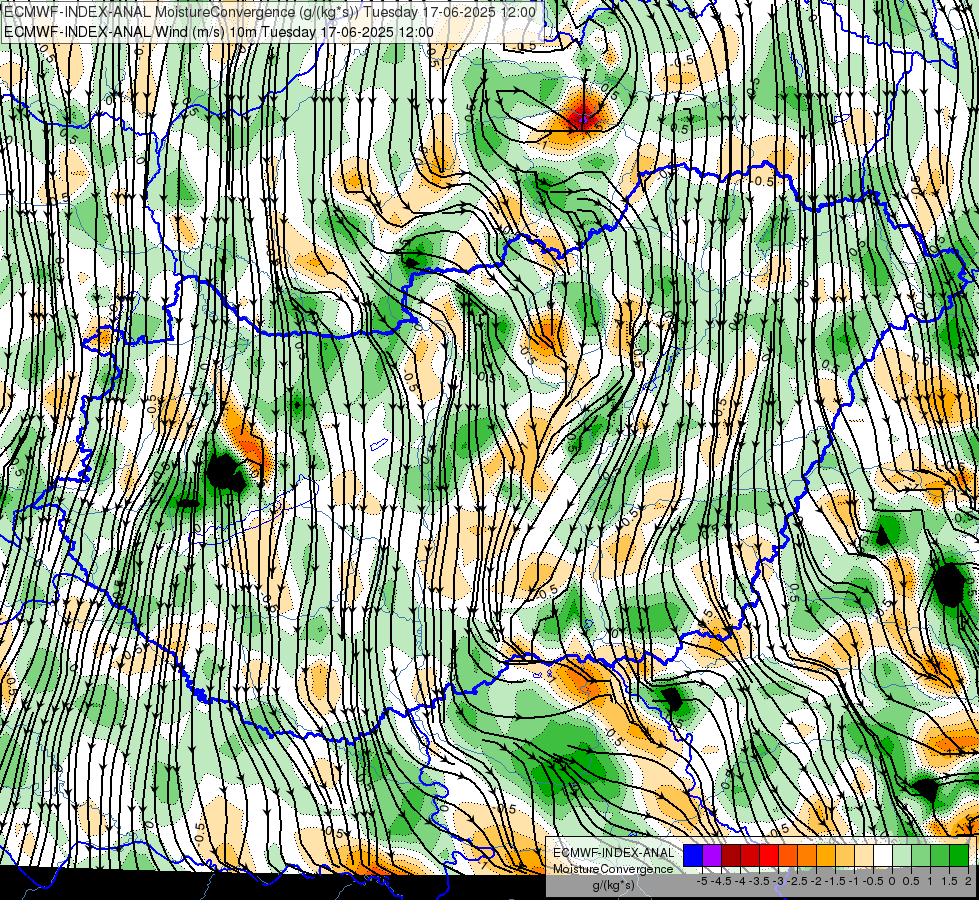
Task: Click the legend label 'ECMWF-INDEX-ANAL'
Action: click(x=613, y=853)
